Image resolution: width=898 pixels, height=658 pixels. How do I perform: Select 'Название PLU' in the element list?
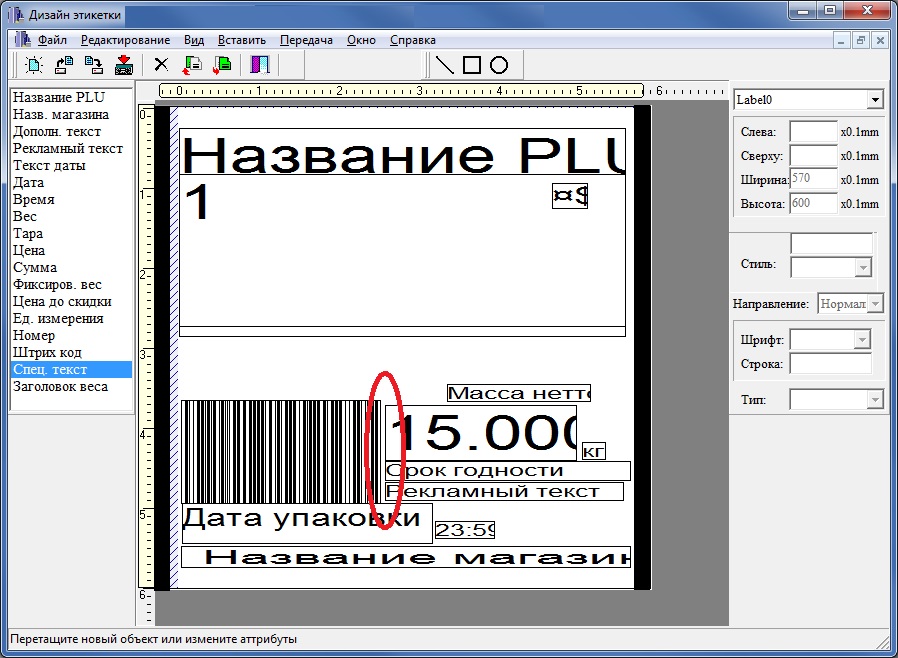tap(57, 97)
